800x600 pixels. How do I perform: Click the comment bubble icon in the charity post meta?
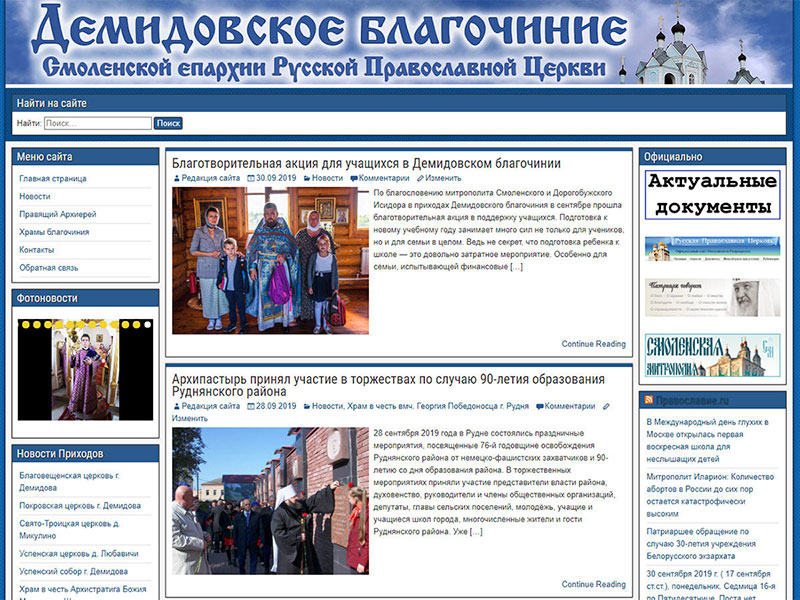pyautogui.click(x=354, y=179)
